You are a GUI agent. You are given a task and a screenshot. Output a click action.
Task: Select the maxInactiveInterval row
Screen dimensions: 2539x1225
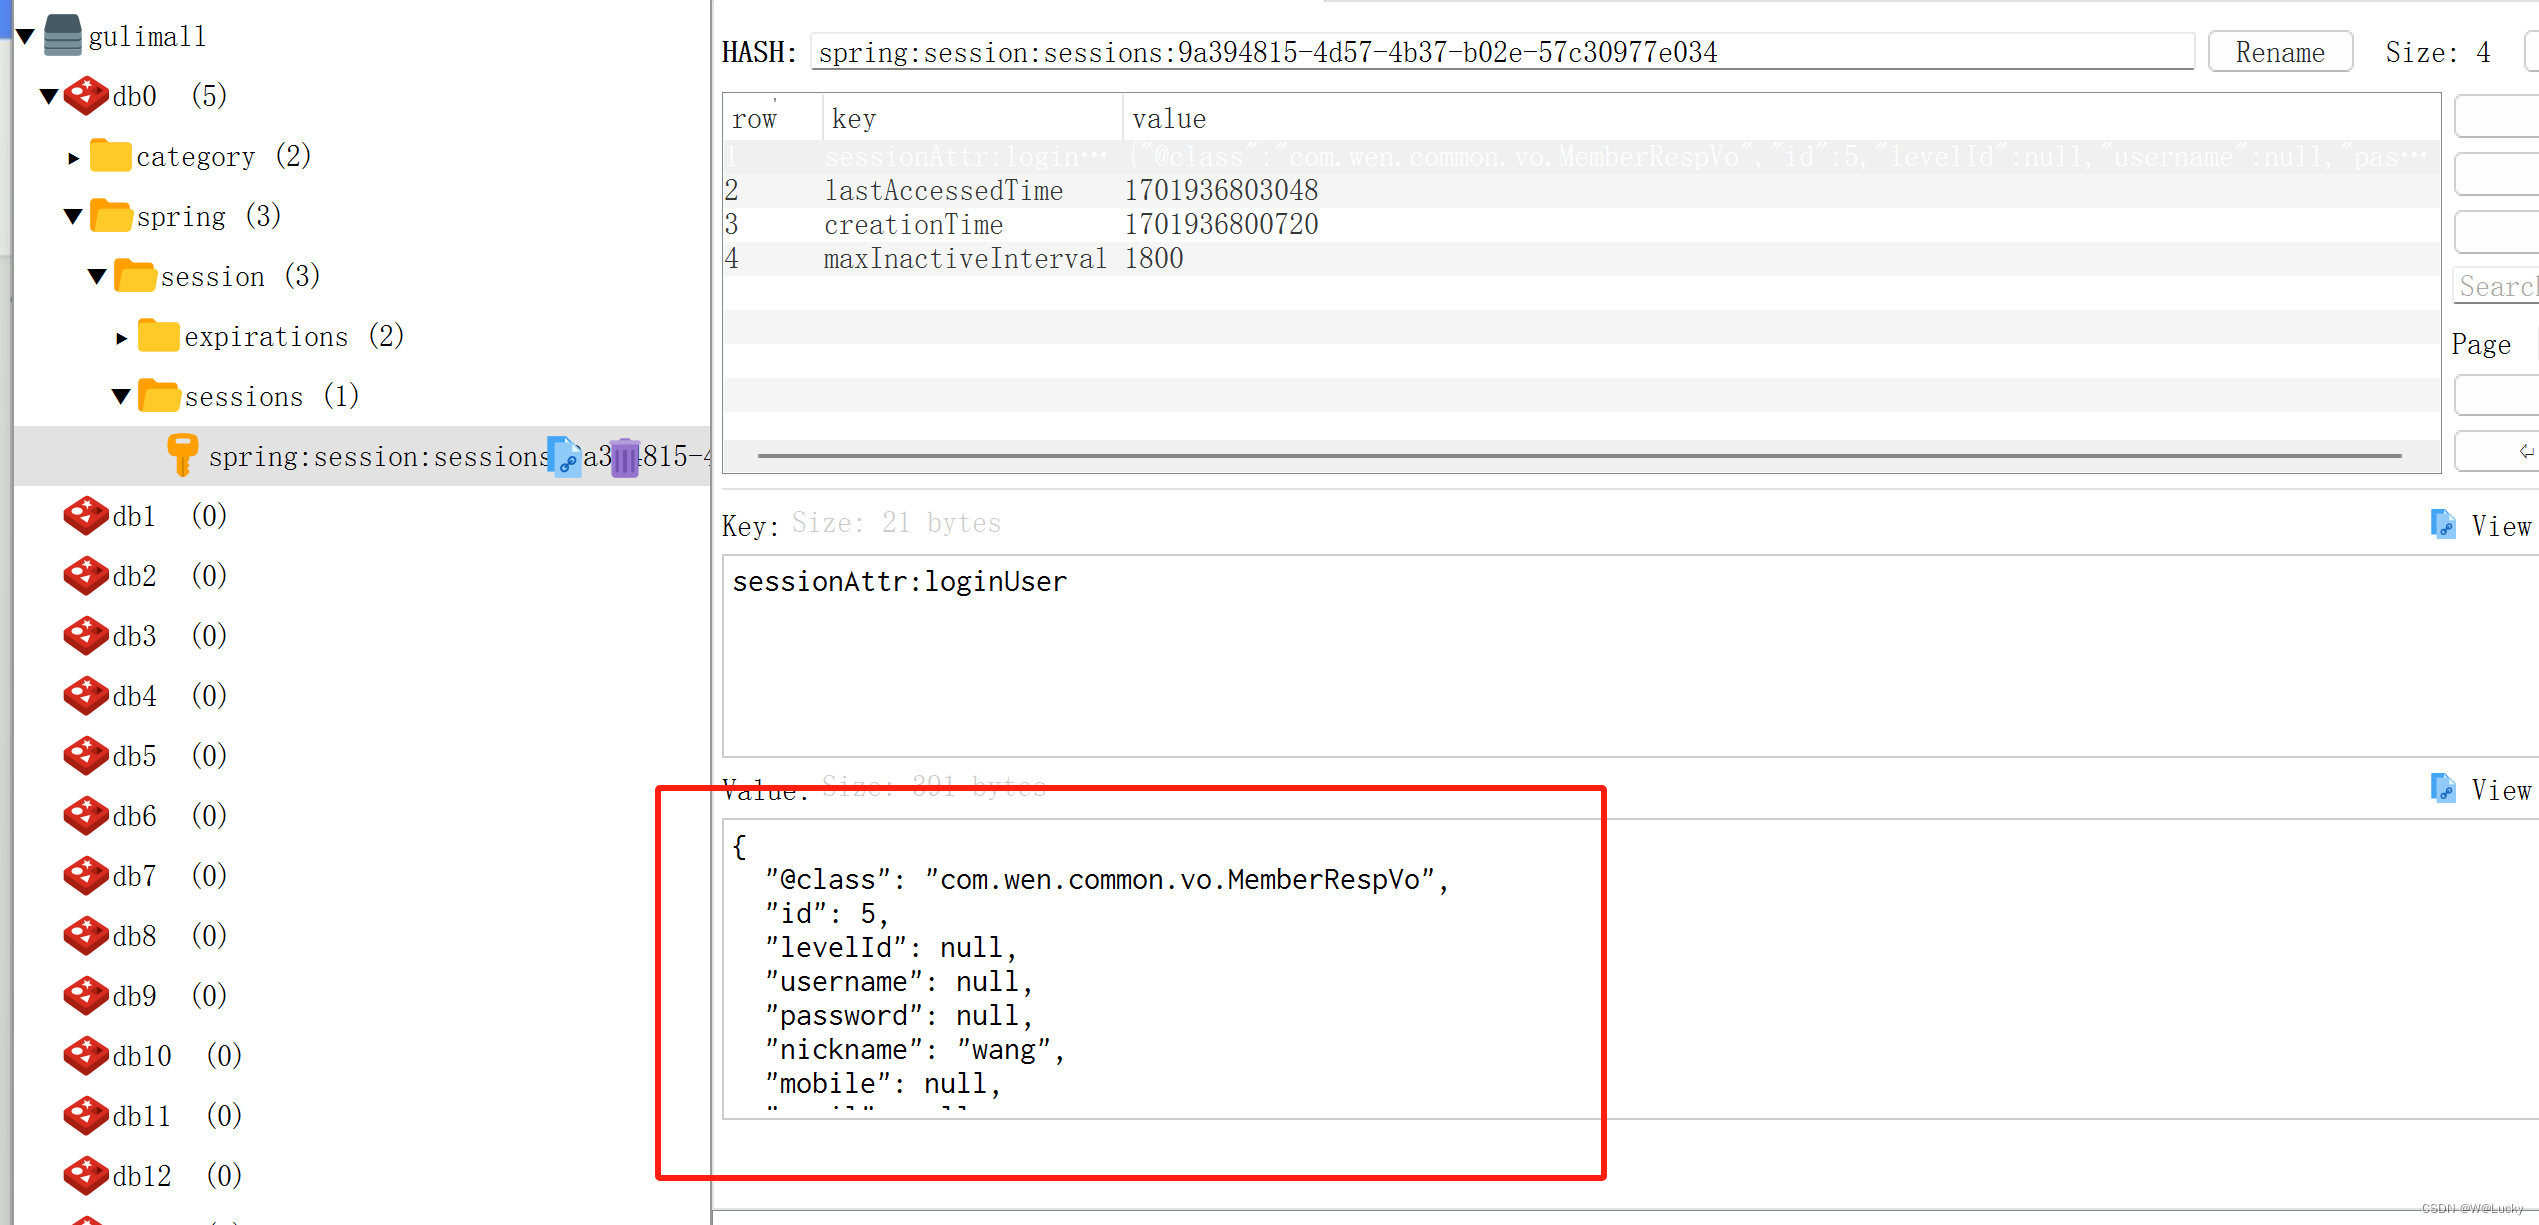point(964,259)
